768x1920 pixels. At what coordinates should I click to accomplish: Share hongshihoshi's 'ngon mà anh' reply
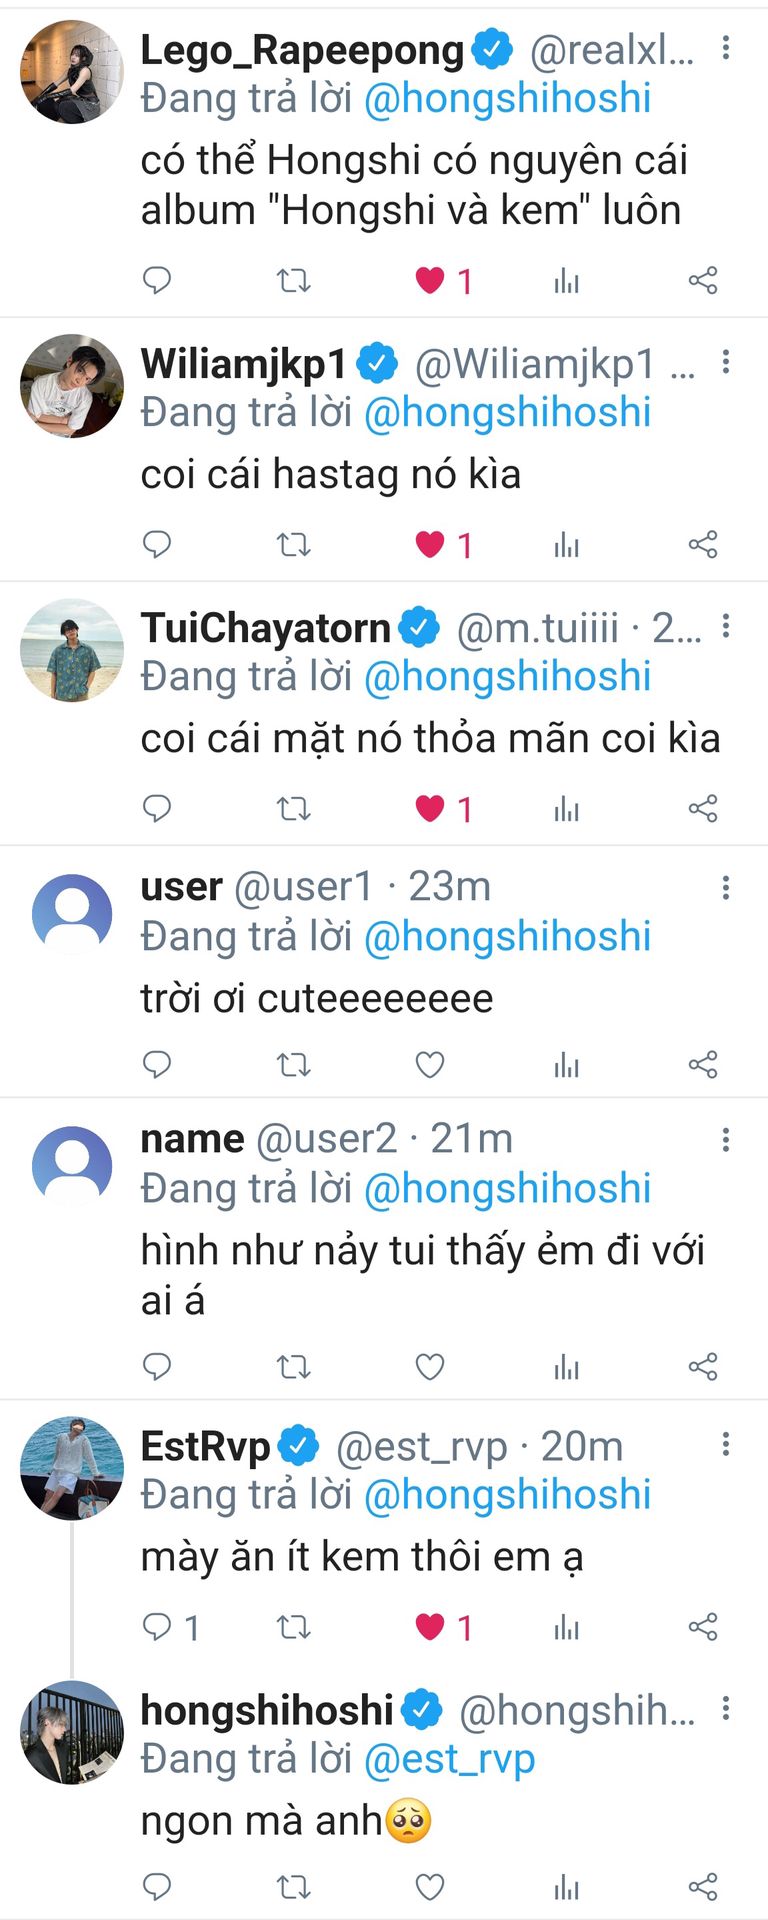703,1887
